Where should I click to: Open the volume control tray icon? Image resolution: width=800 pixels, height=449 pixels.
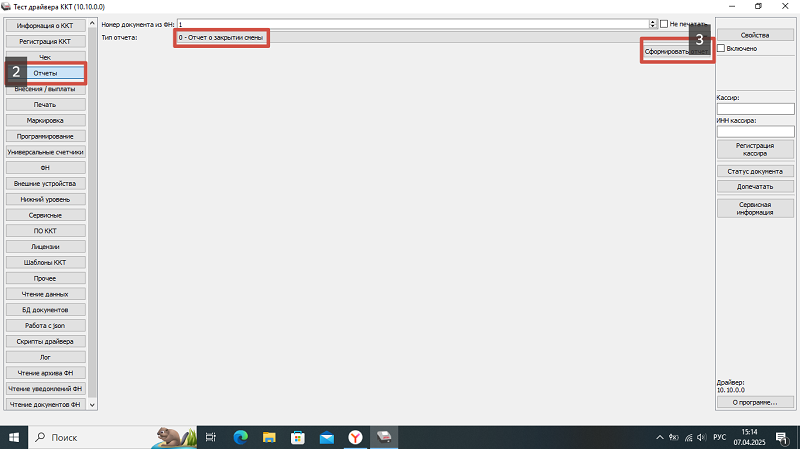[x=702, y=437]
